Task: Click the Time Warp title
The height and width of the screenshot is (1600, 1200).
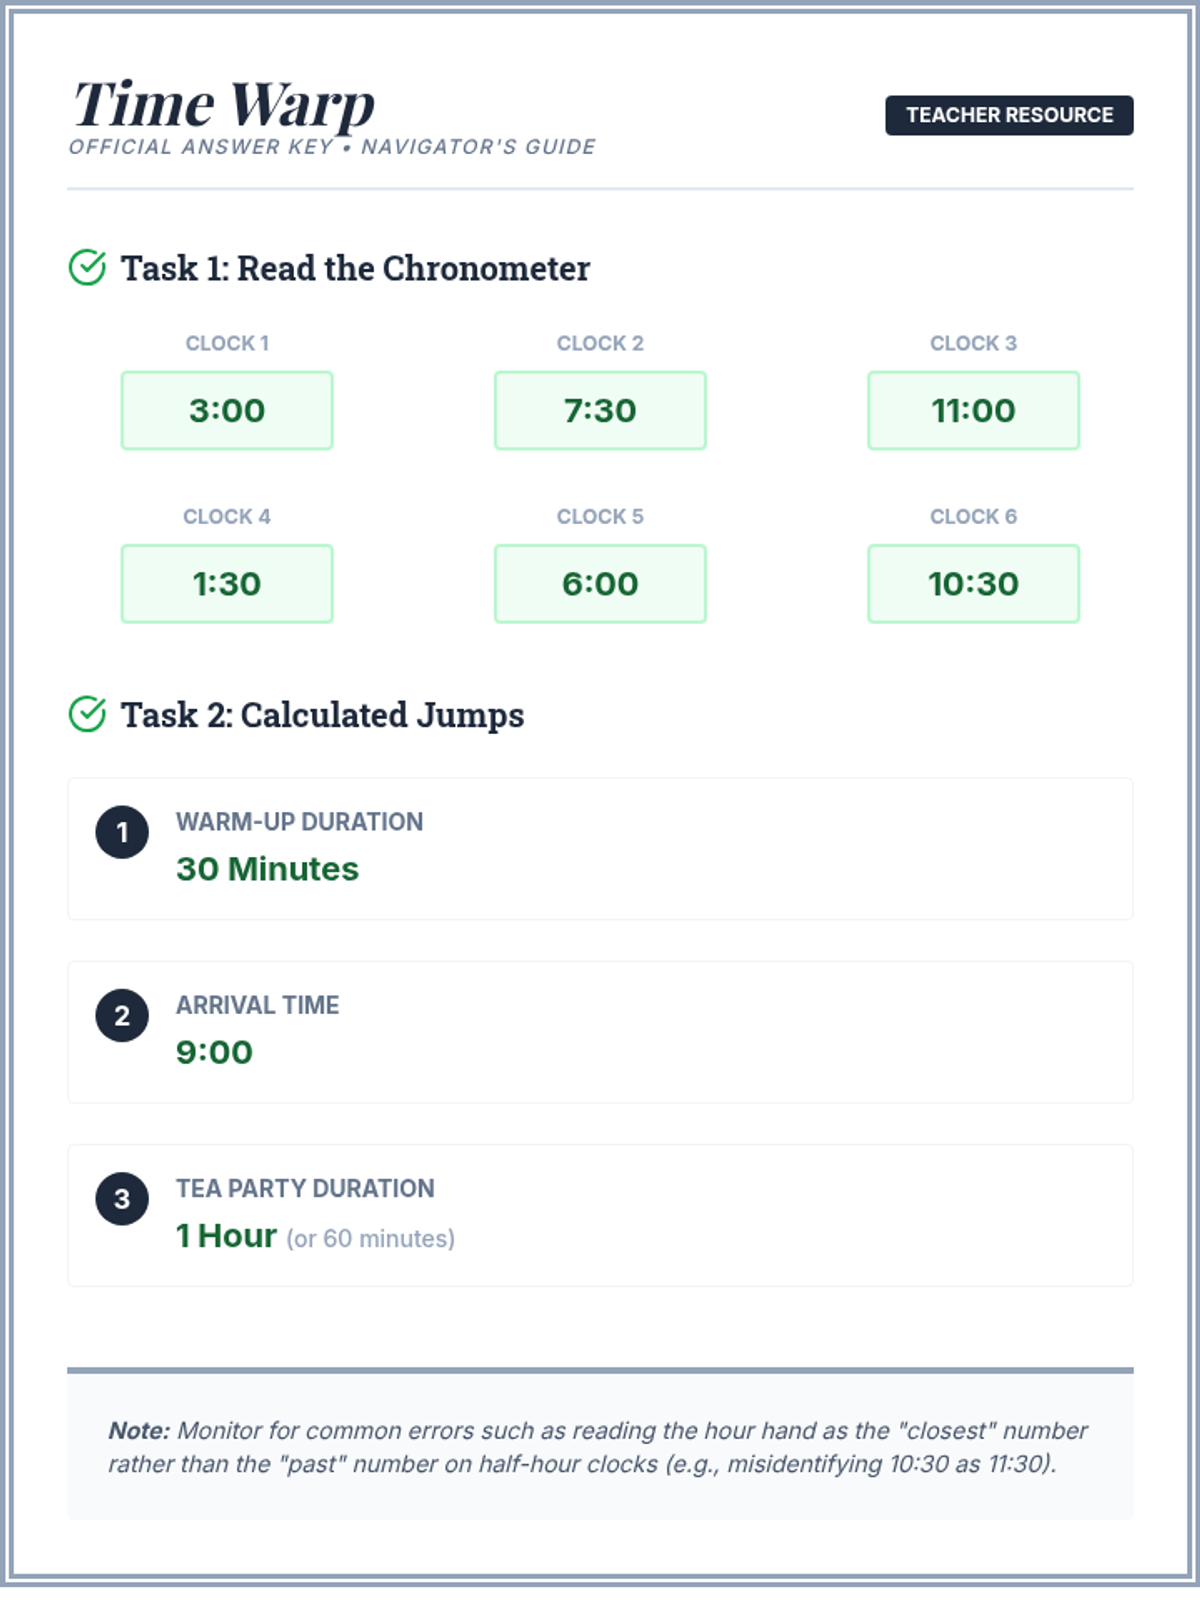Action: (224, 104)
